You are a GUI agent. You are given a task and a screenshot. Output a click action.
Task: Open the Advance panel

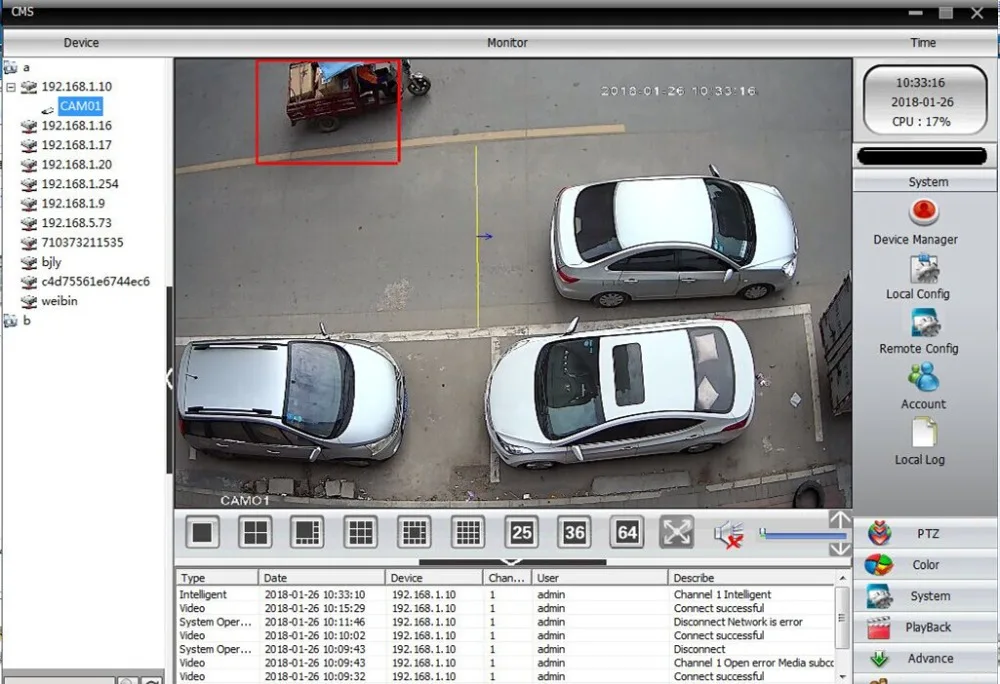(926, 659)
